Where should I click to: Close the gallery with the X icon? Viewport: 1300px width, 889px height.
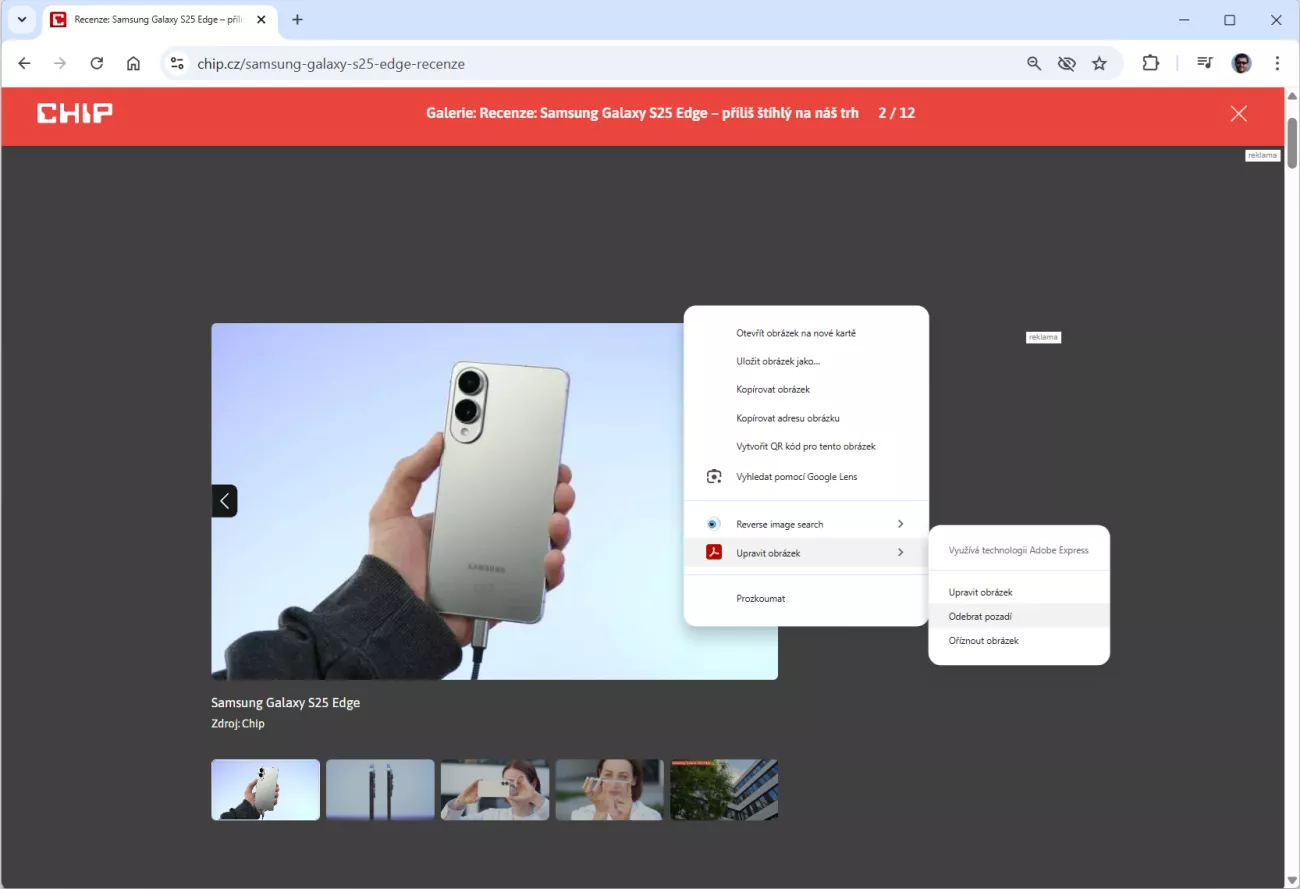(1238, 113)
